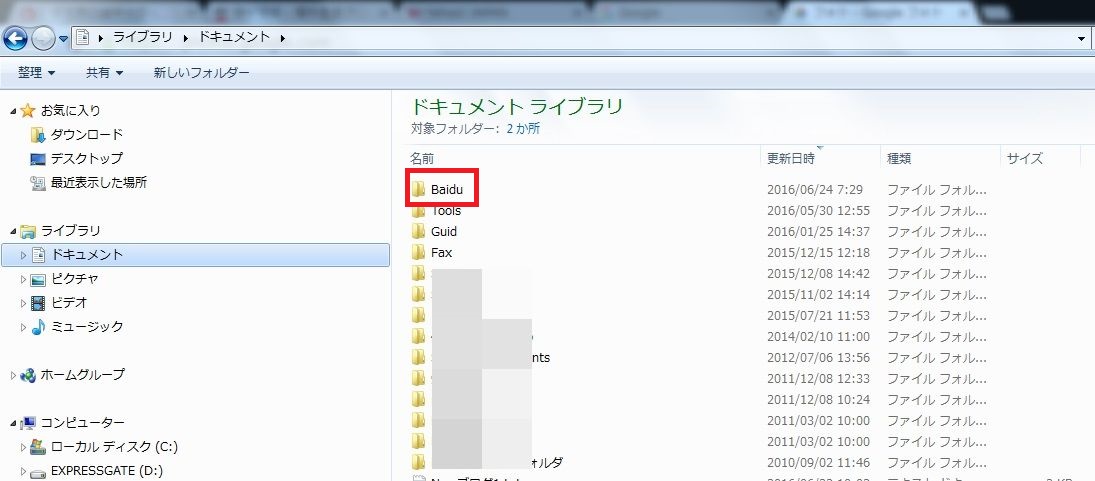Expand the ピクチャ library node
Image resolution: width=1095 pixels, height=481 pixels.
pyautogui.click(x=23, y=279)
